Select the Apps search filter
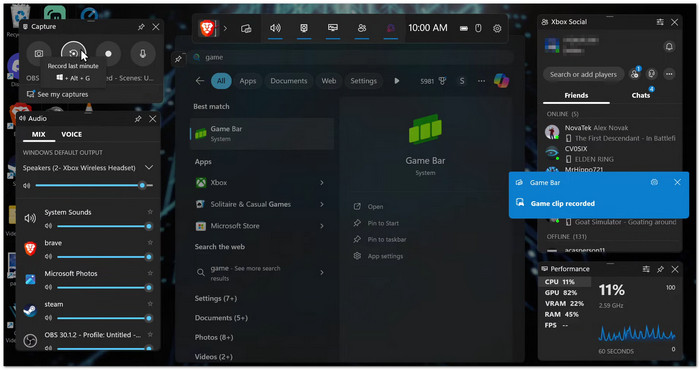This screenshot has height=370, width=700. point(248,81)
